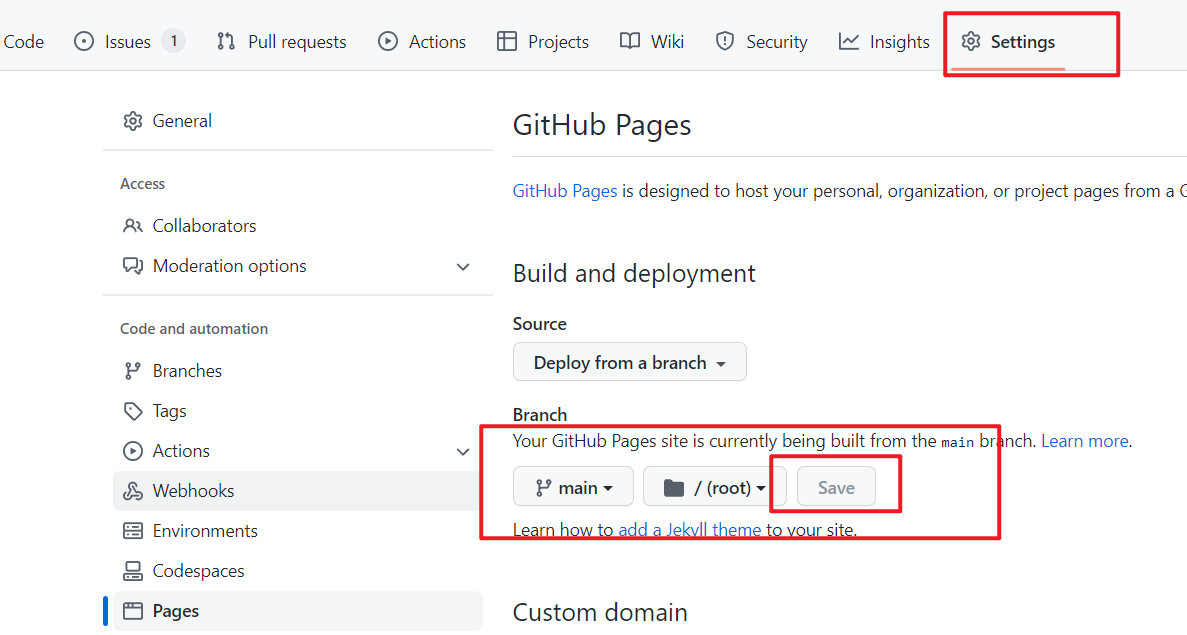The width and height of the screenshot is (1187, 635).
Task: Open the Issues tab
Action: point(129,42)
